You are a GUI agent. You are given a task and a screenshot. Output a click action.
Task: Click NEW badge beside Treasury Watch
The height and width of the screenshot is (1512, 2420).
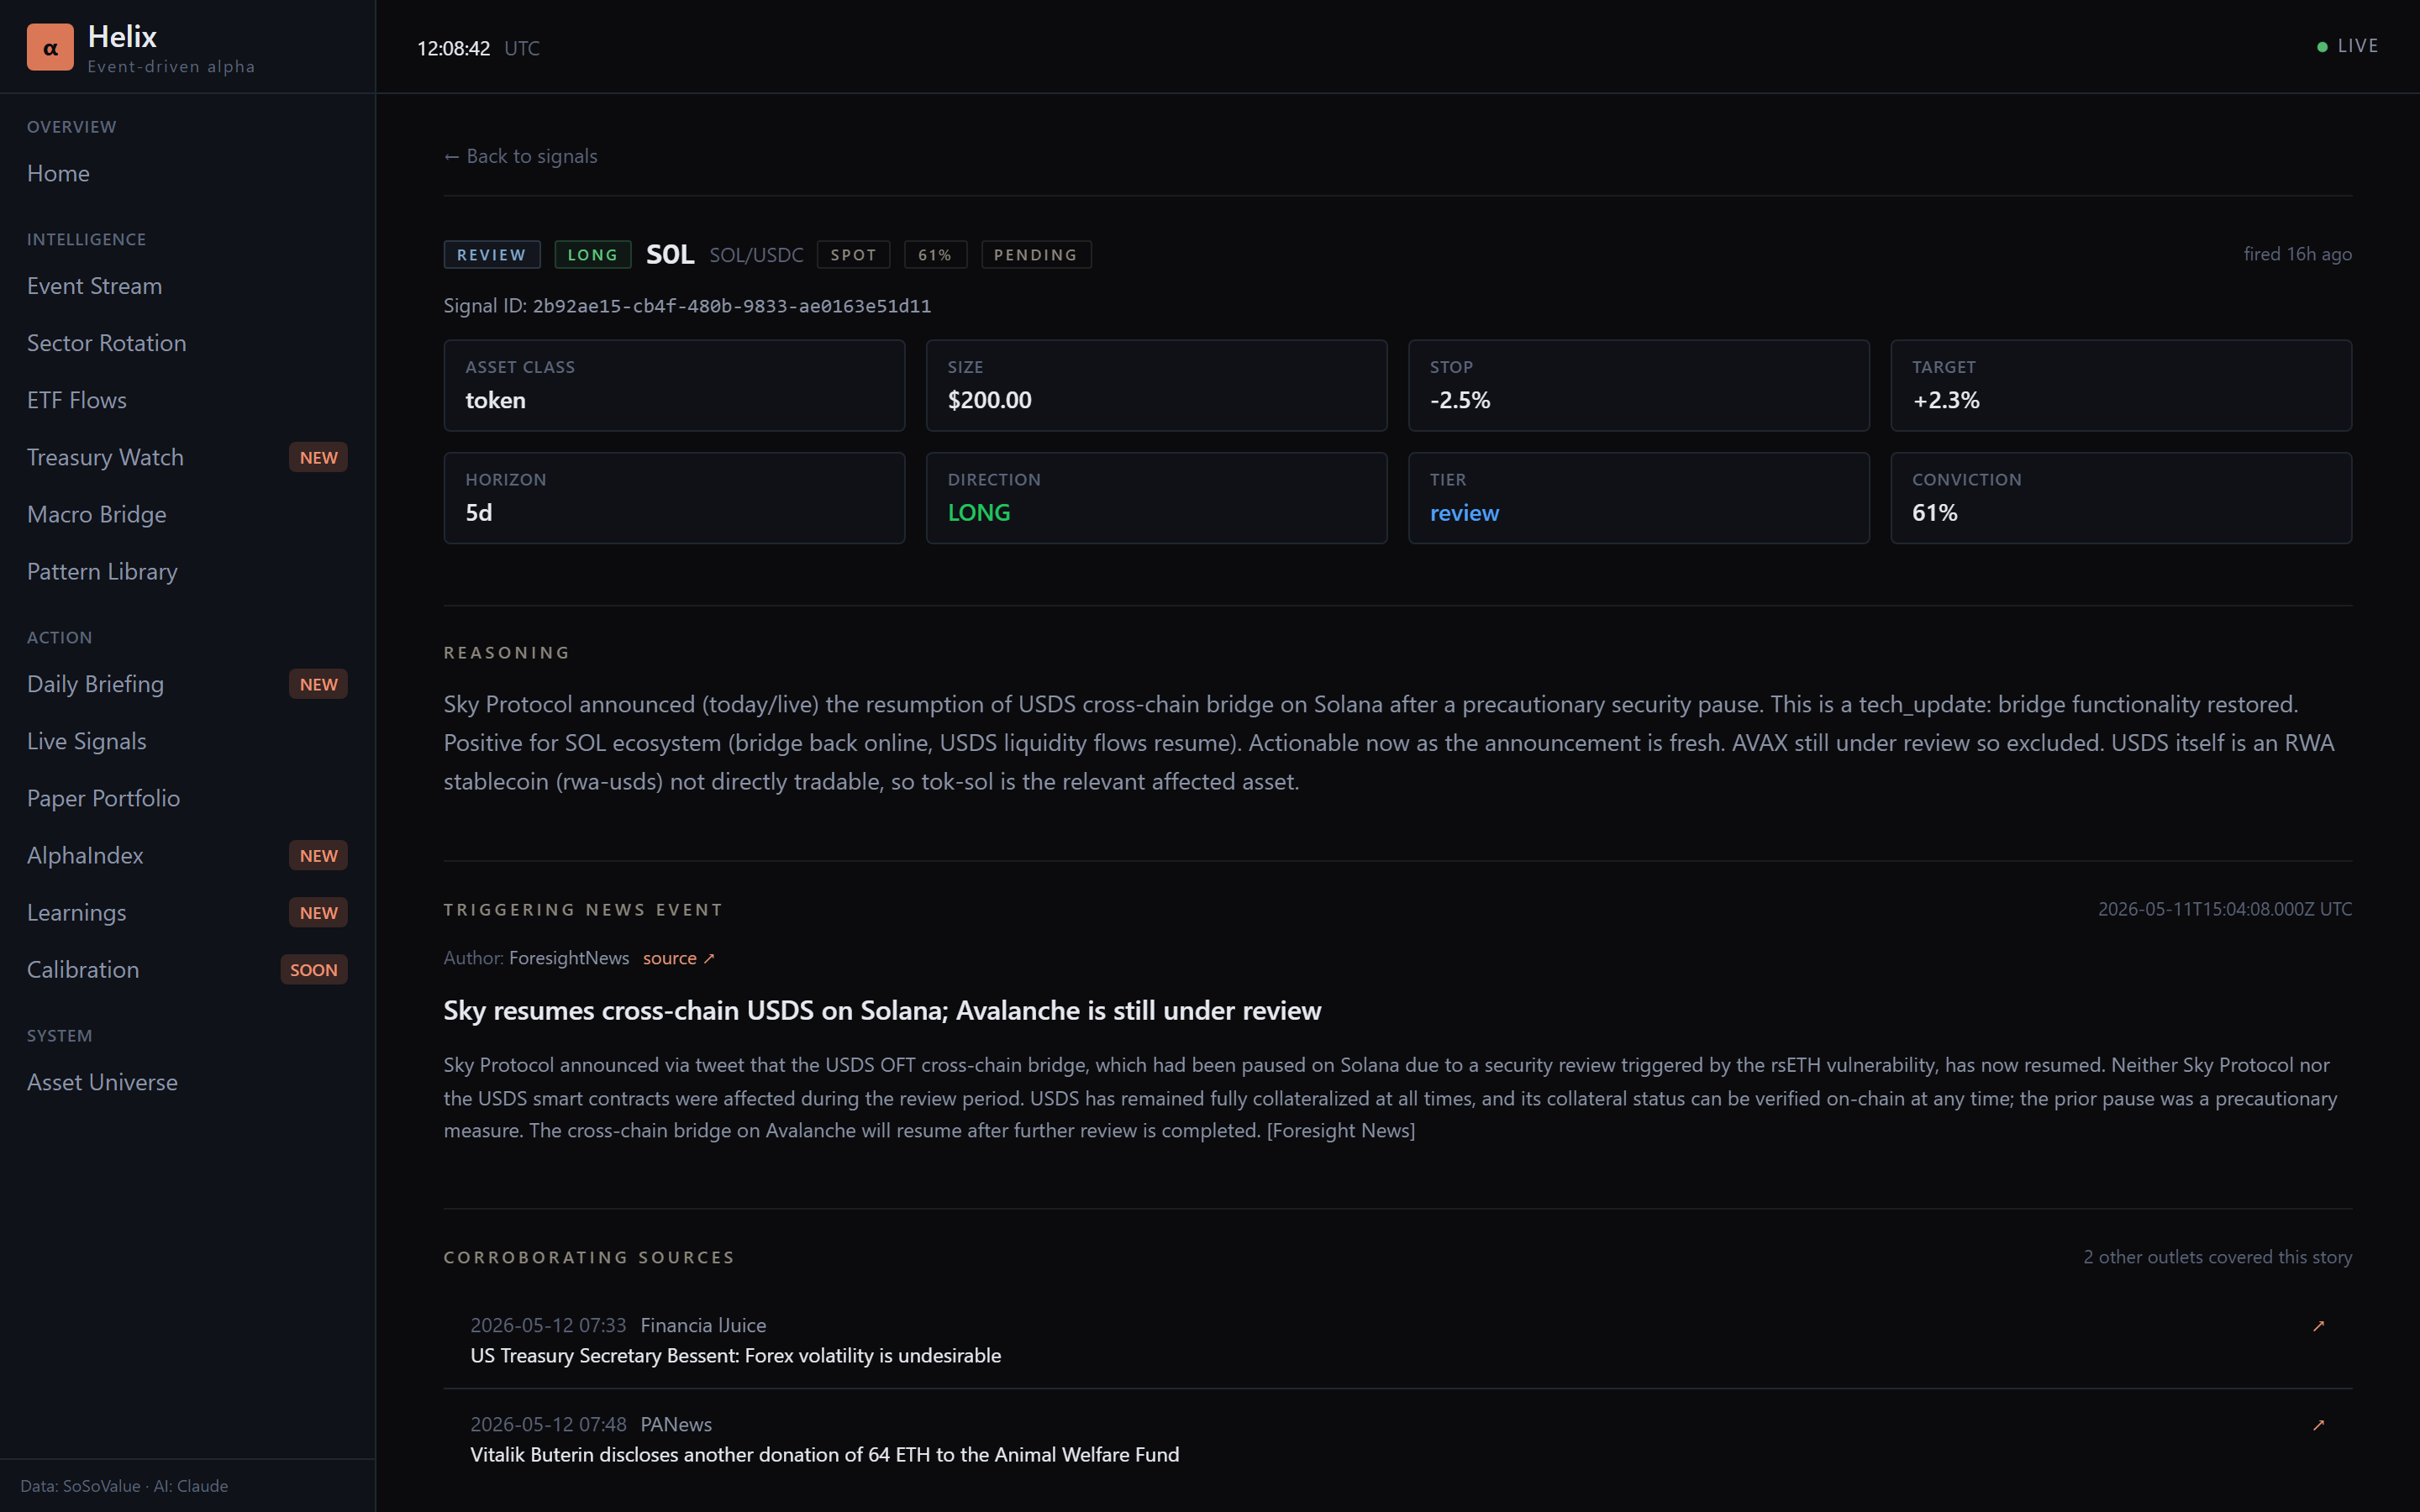point(318,457)
